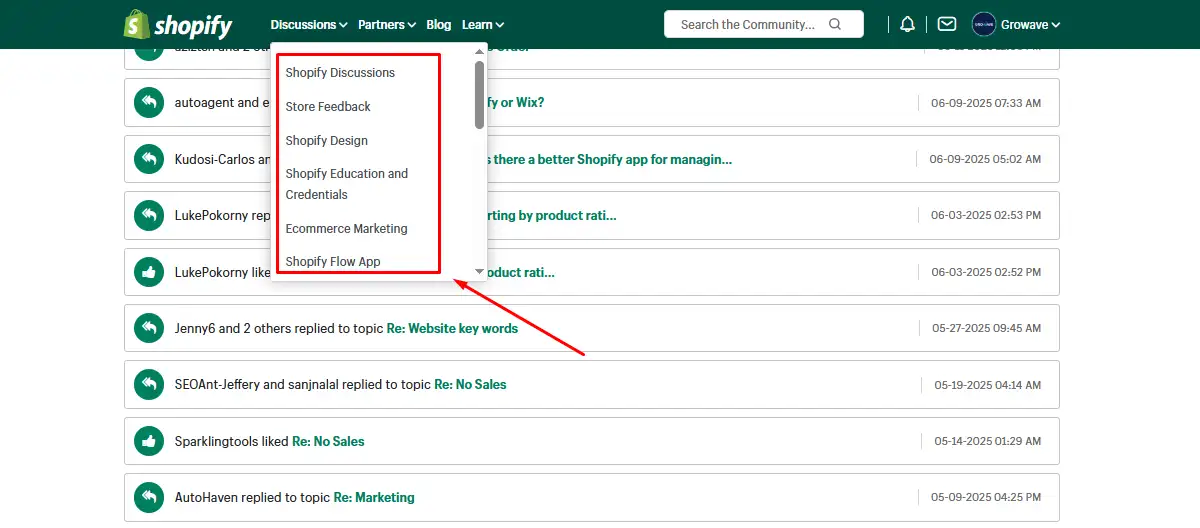The height and width of the screenshot is (528, 1200).
Task: Click text Sparklingtools liked
Action: point(231,441)
